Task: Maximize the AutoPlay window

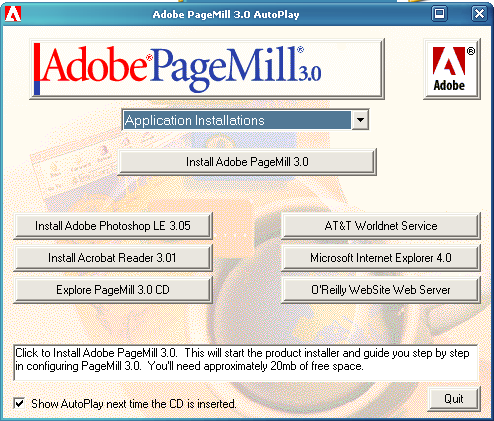Action: [439, 14]
